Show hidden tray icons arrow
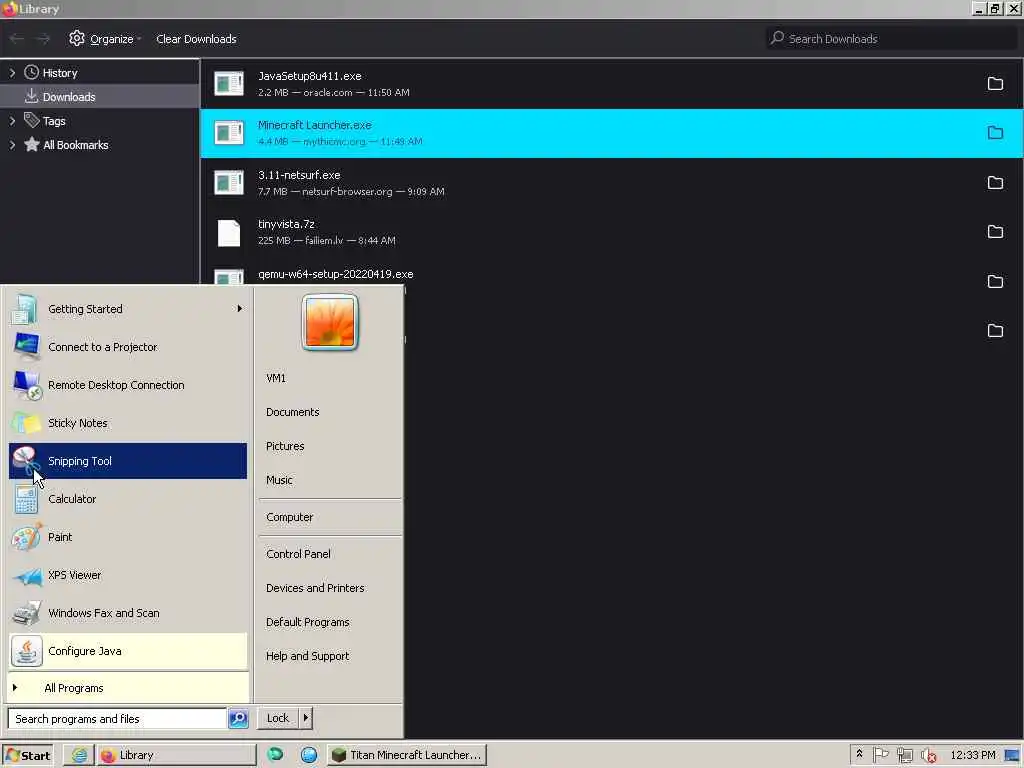The height and width of the screenshot is (768, 1024). point(859,754)
